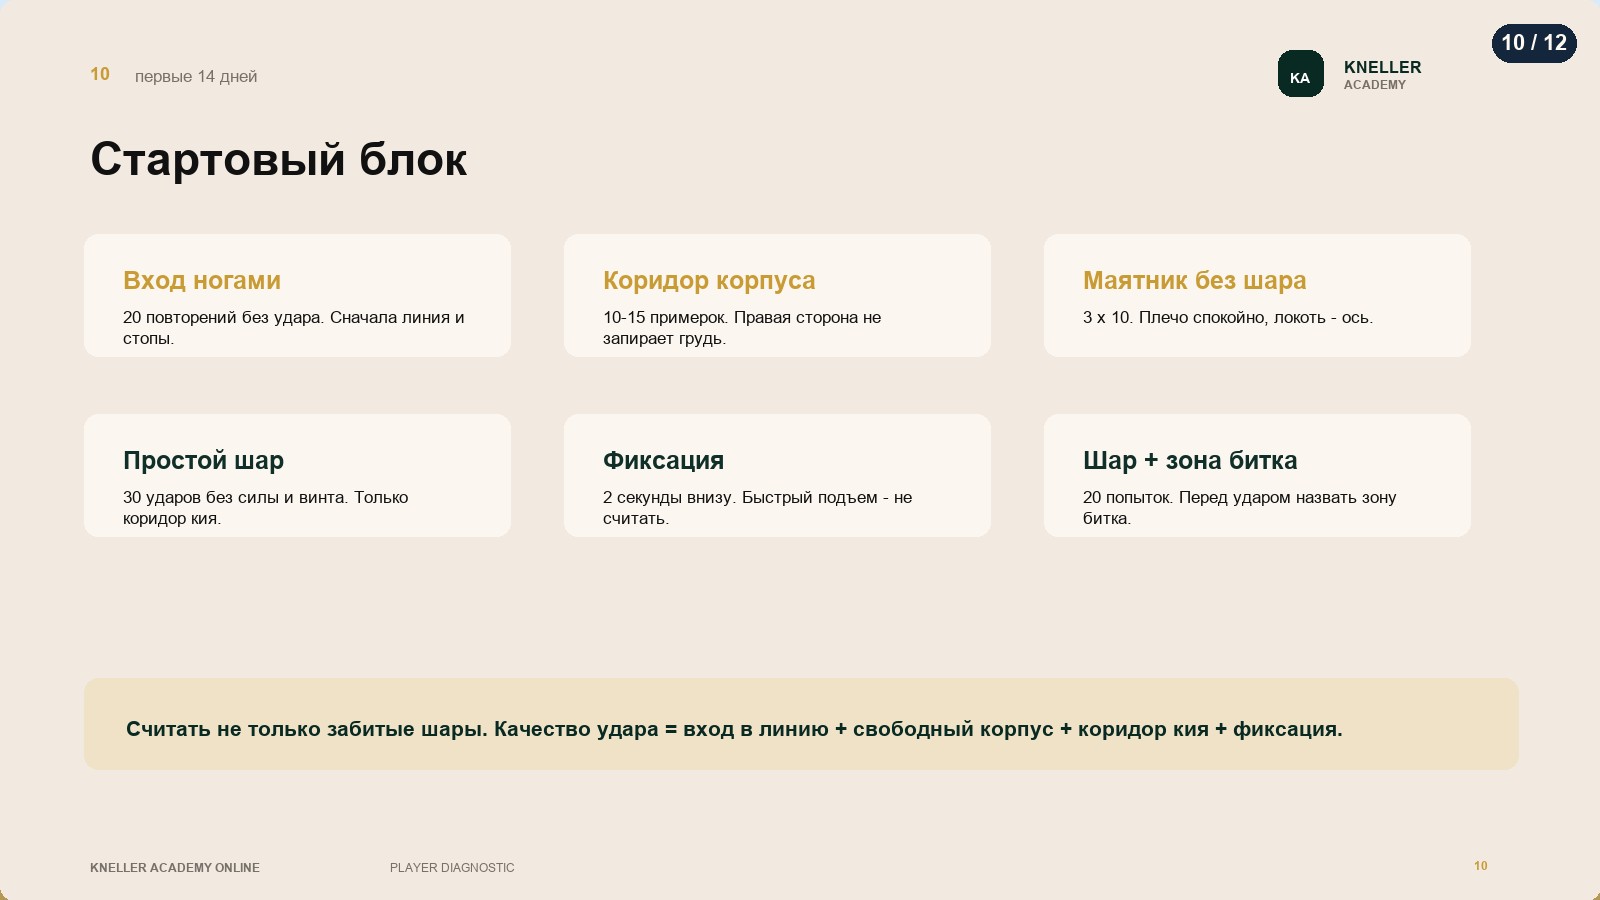Click the '20 попыток' description text
Viewport: 1600px width, 900px height.
click(x=1240, y=508)
